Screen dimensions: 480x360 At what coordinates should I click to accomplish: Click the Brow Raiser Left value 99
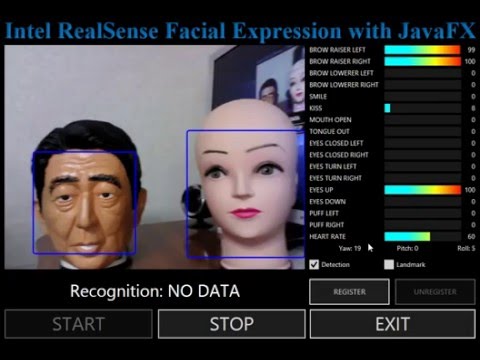(x=471, y=50)
